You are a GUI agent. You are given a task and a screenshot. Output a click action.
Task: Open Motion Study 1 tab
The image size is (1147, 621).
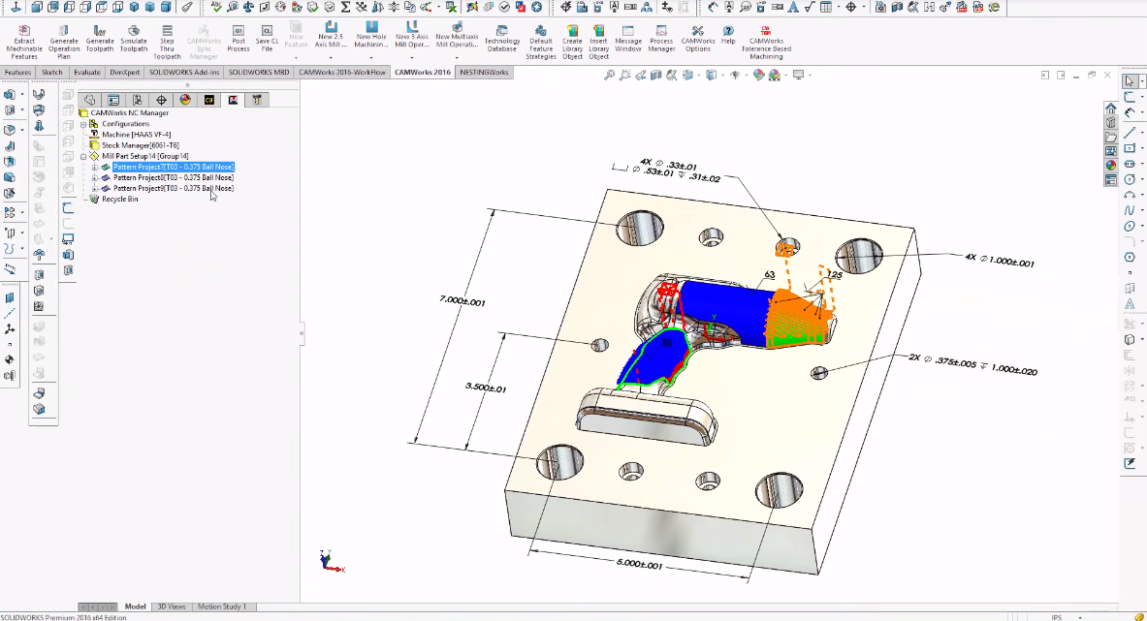[222, 606]
